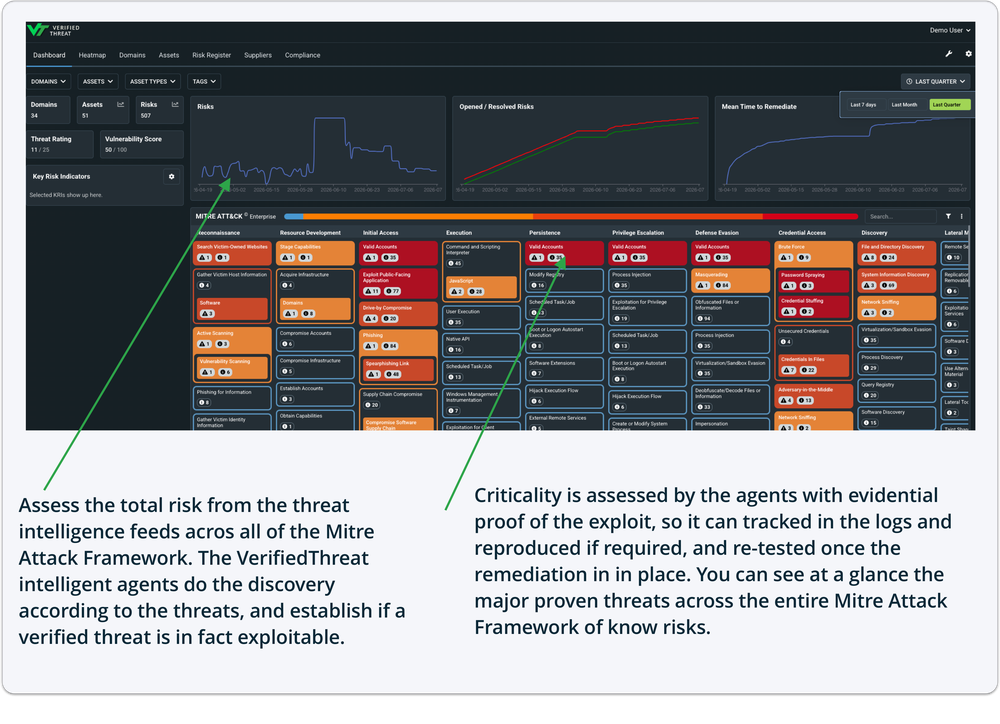Switch to the Heatmap tab

[92, 55]
